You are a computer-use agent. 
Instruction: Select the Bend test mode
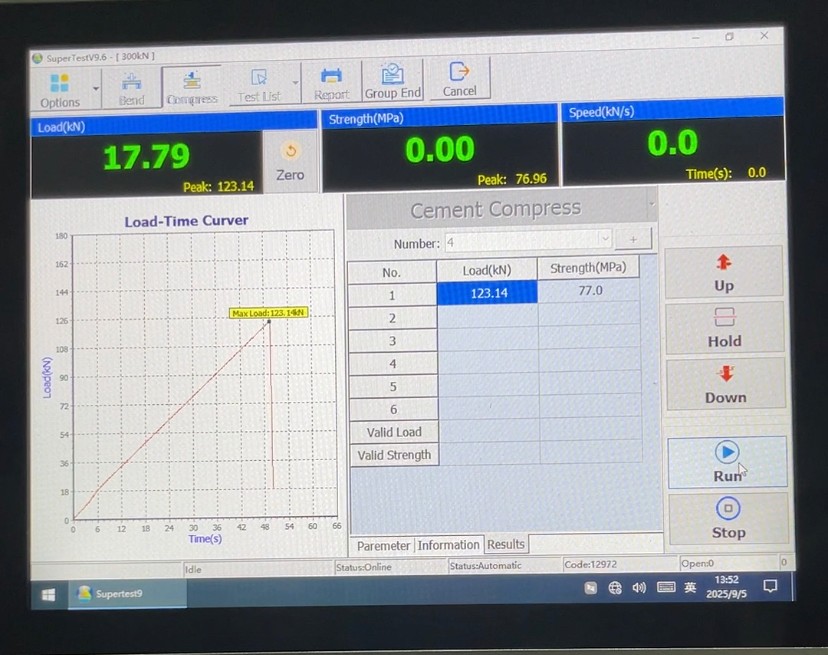[x=131, y=88]
